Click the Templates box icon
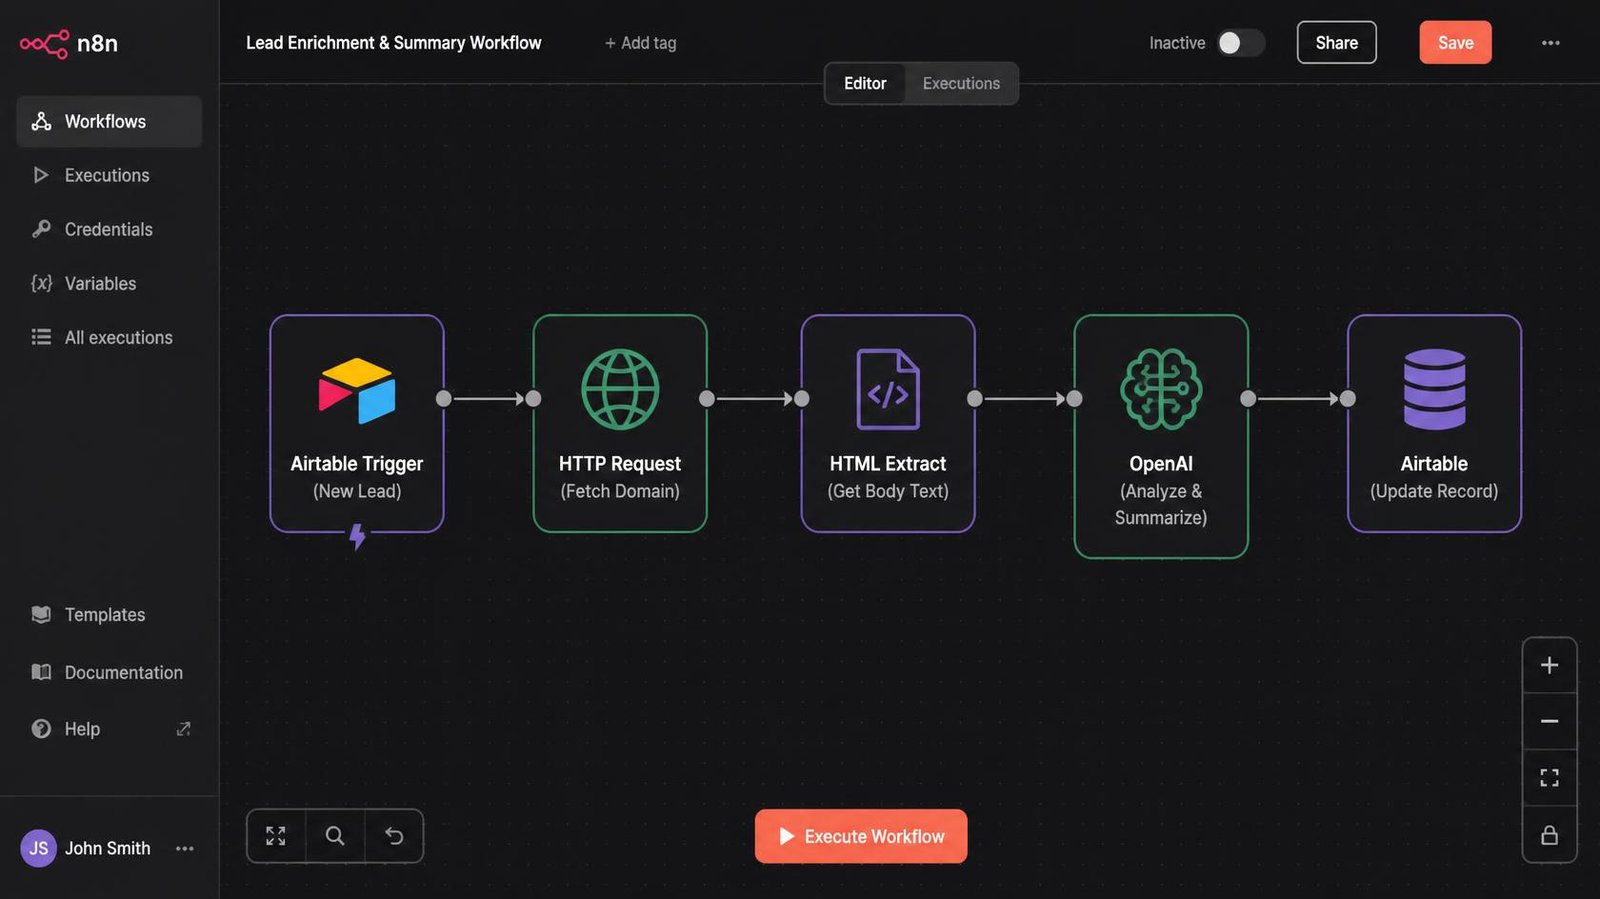This screenshot has width=1600, height=899. point(41,614)
